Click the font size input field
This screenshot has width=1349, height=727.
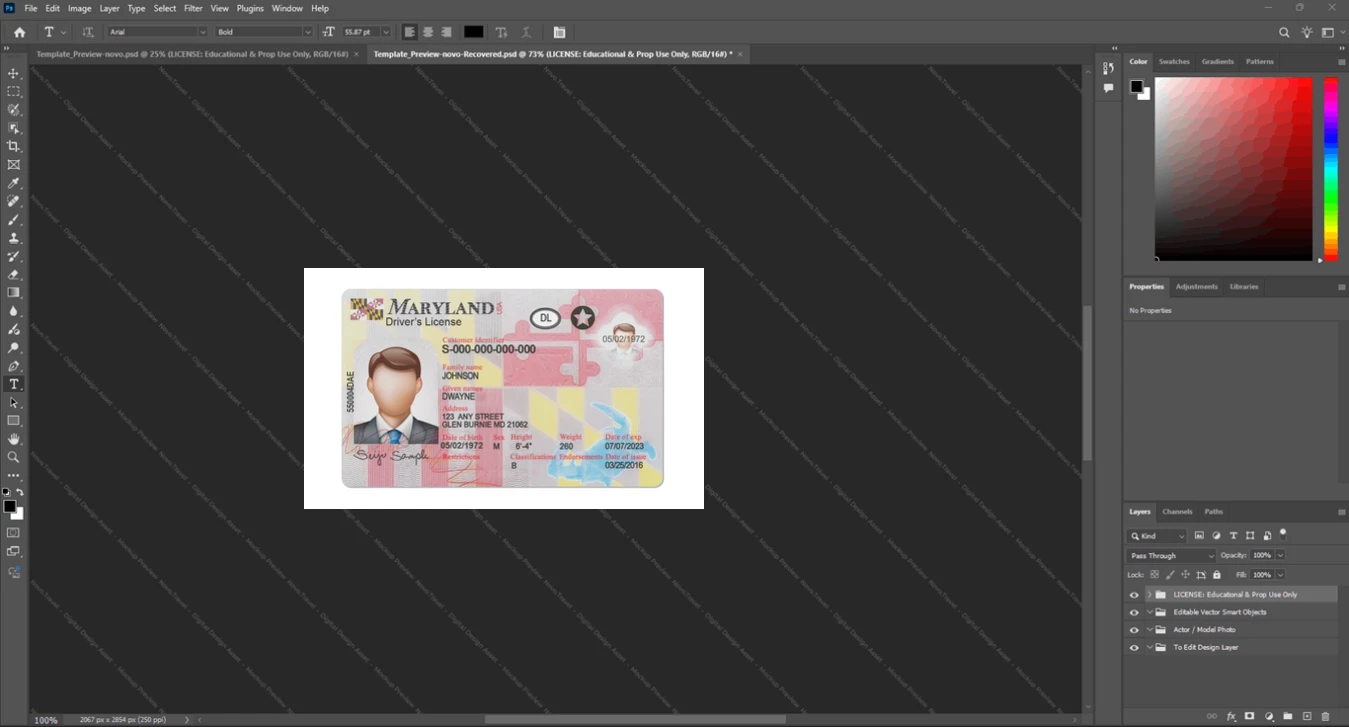(360, 32)
